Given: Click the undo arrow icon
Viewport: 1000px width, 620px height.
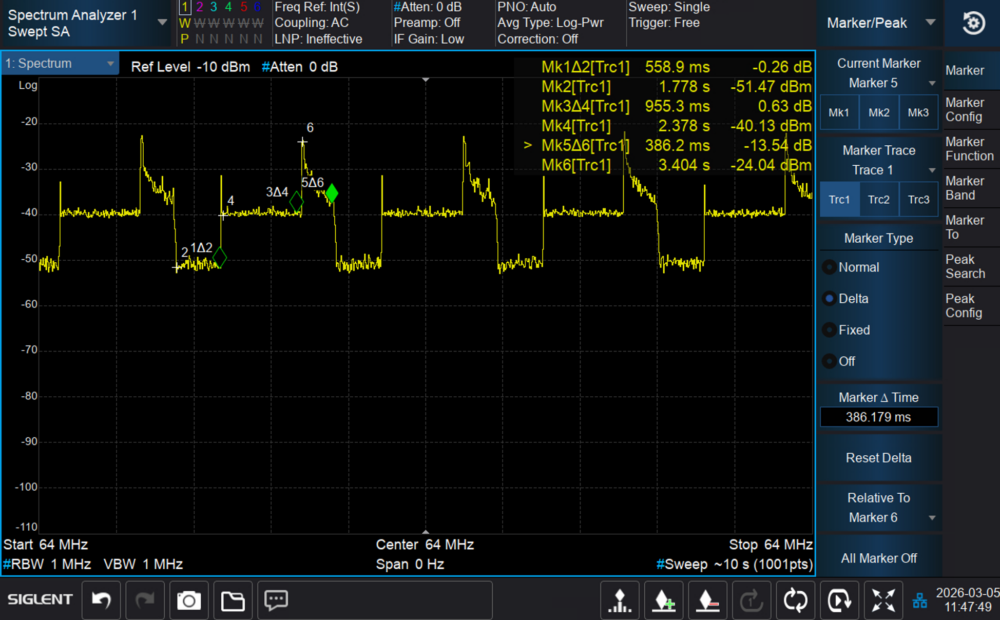Looking at the screenshot, I should tap(101, 600).
